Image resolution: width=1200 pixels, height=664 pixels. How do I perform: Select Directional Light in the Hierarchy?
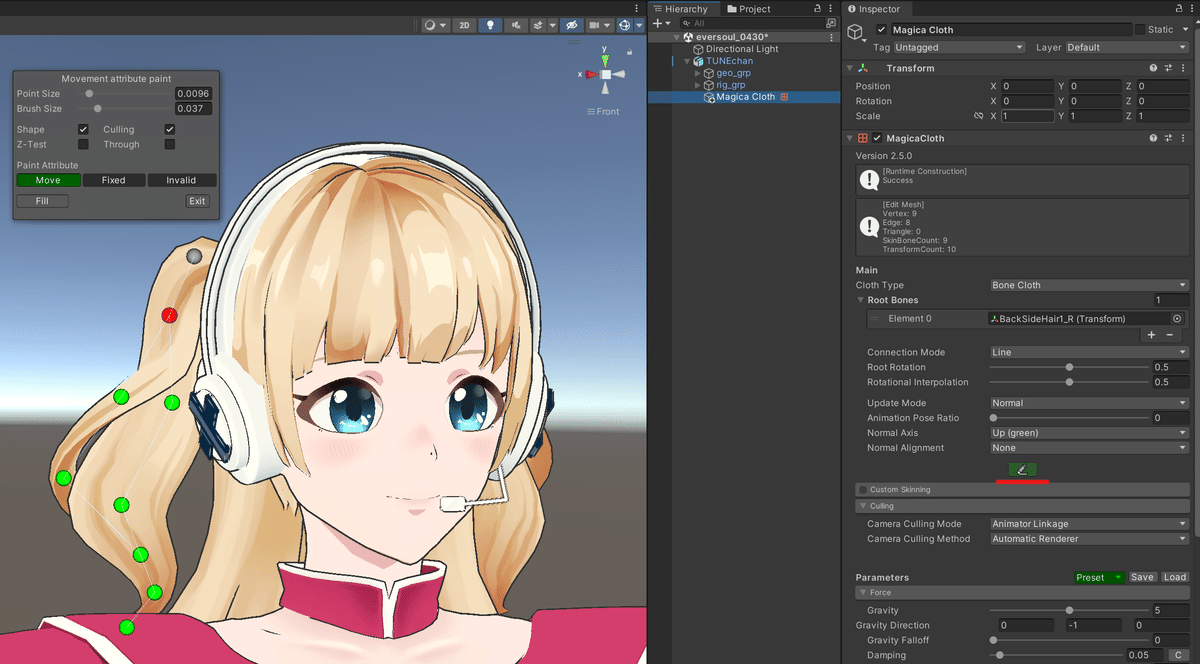(x=742, y=49)
